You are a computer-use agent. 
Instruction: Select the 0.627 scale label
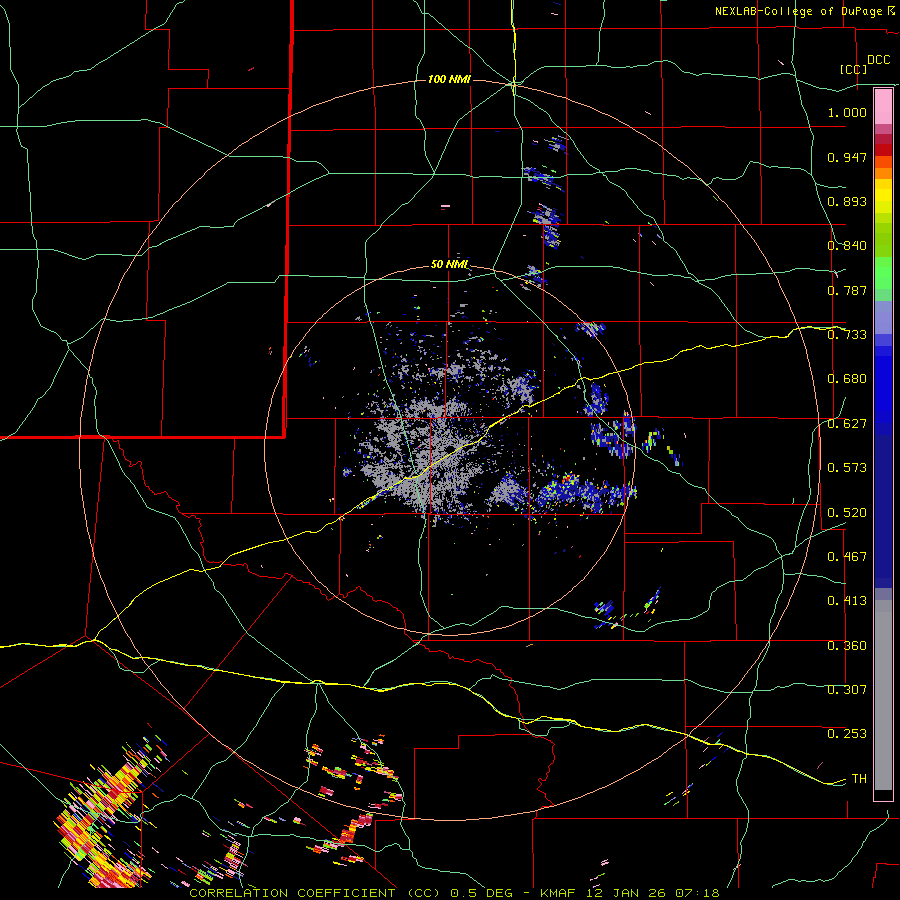pyautogui.click(x=847, y=424)
